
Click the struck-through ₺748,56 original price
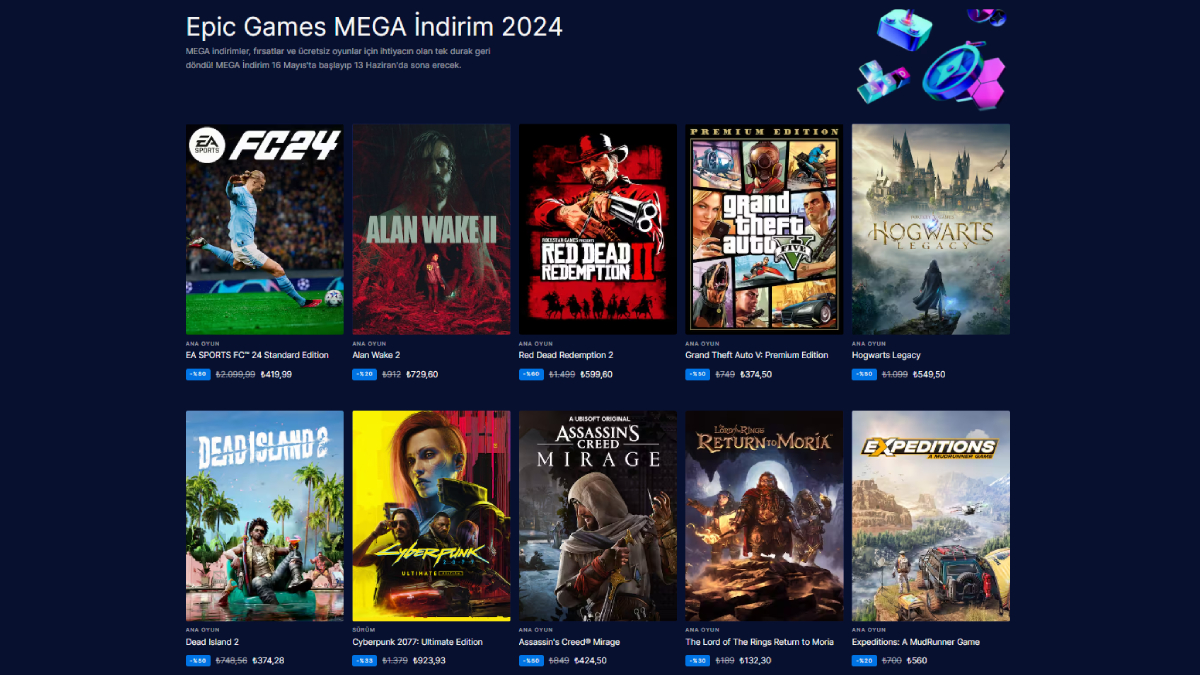[x=232, y=661]
